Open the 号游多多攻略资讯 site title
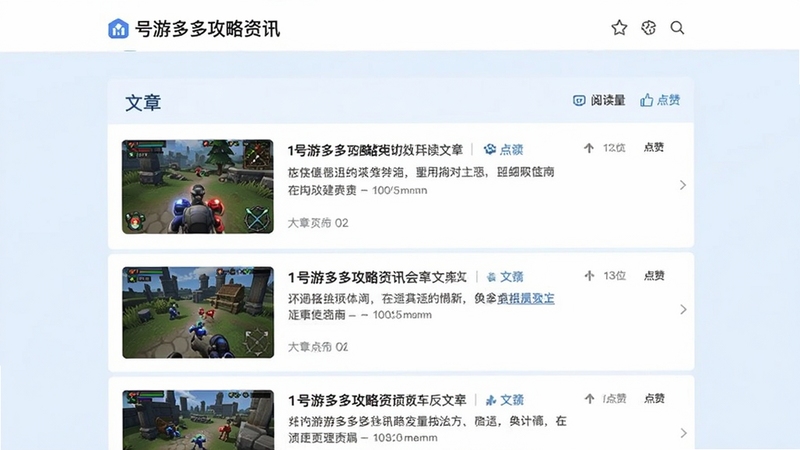The width and height of the screenshot is (800, 450). [x=207, y=29]
